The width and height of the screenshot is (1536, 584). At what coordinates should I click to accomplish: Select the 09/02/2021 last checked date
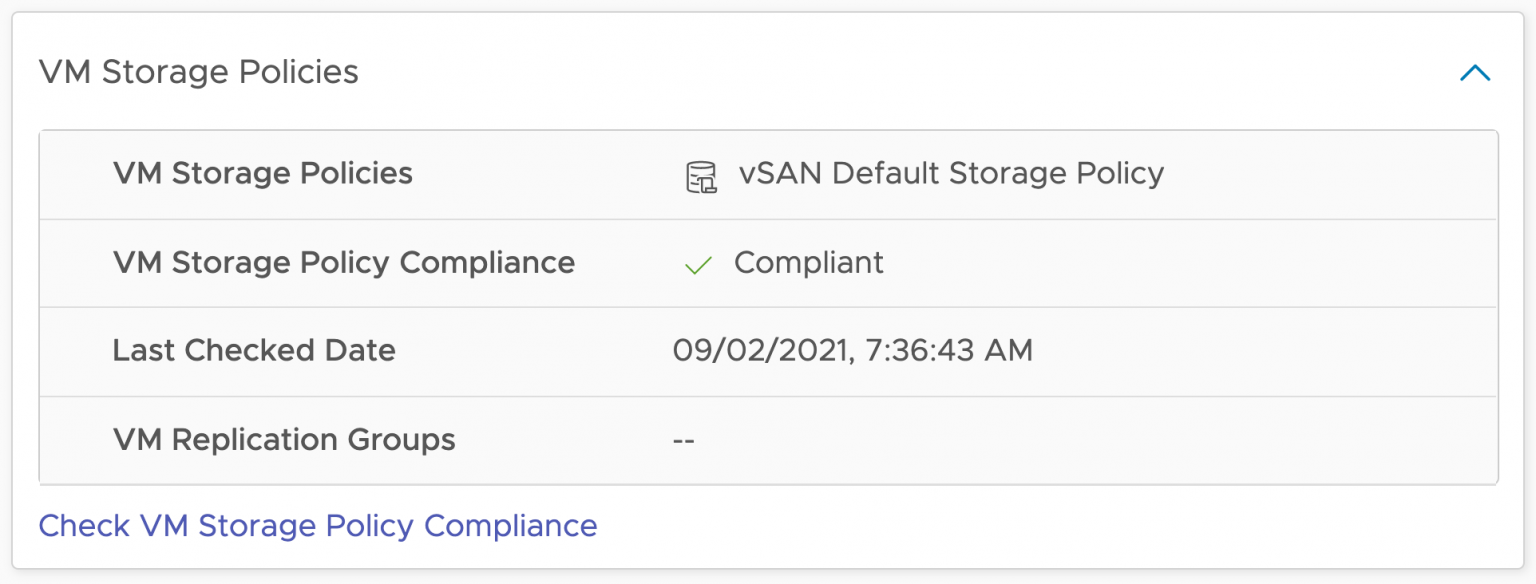pos(762,351)
